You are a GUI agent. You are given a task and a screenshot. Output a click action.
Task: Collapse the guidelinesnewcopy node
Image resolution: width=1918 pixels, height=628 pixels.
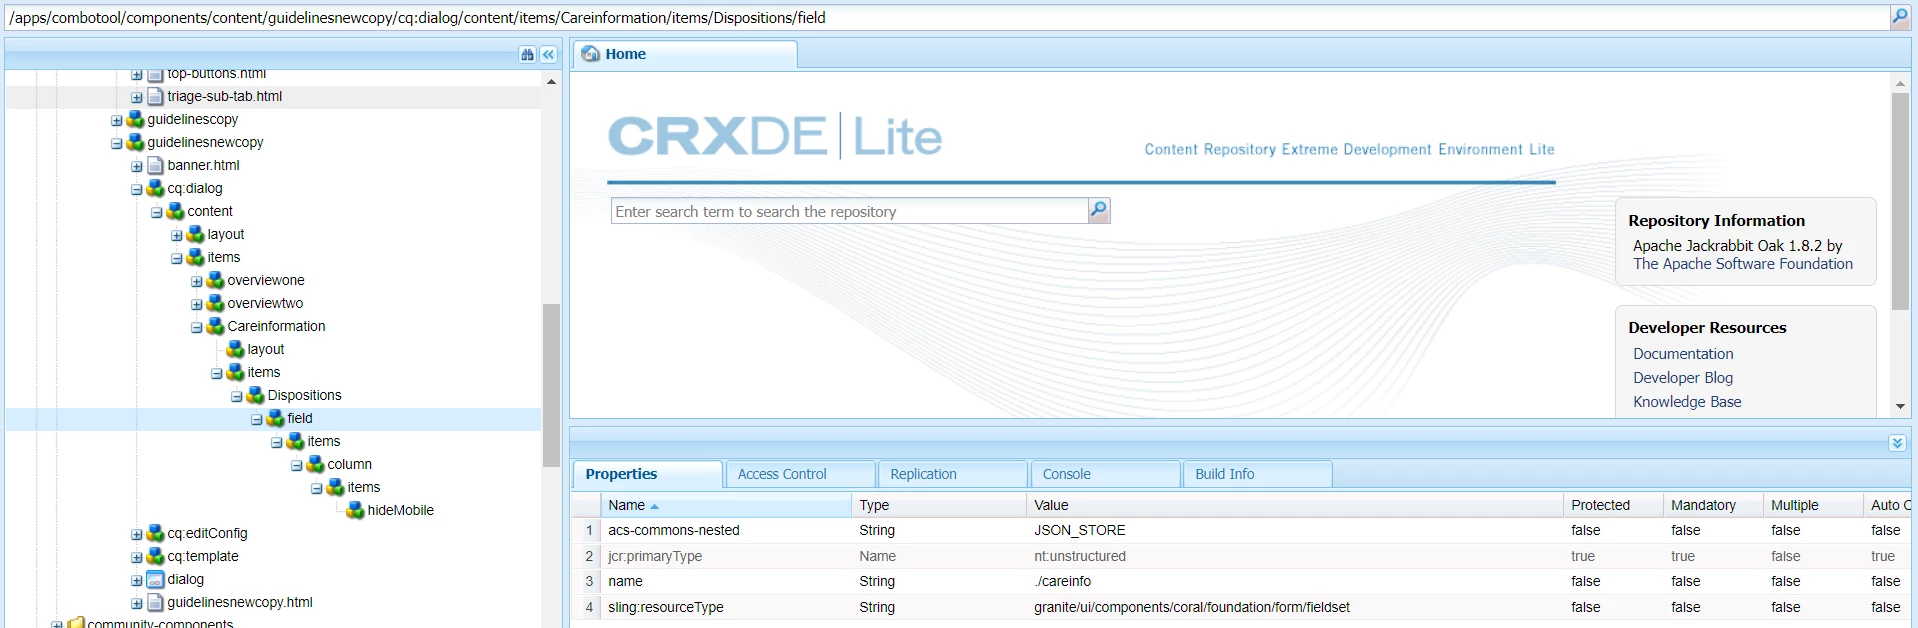(116, 143)
